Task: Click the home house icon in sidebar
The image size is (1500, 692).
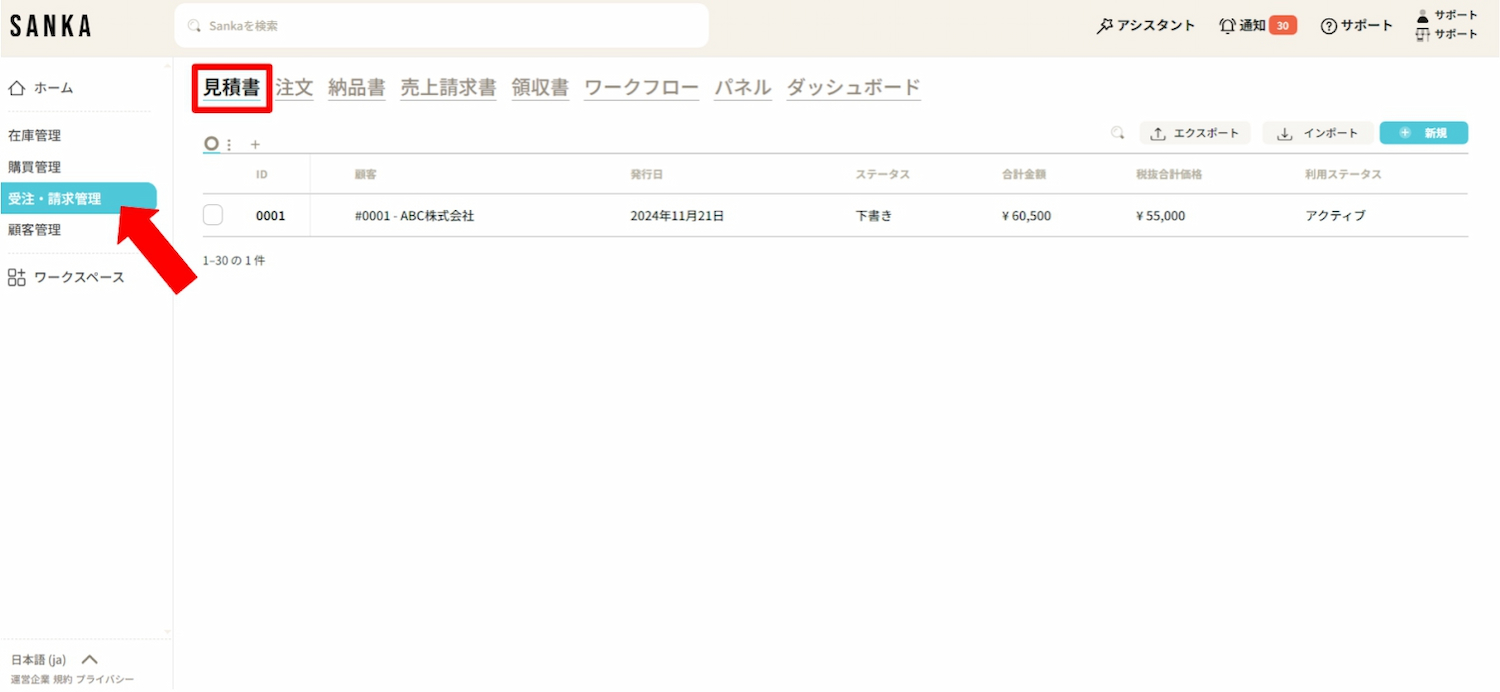Action: [x=16, y=88]
